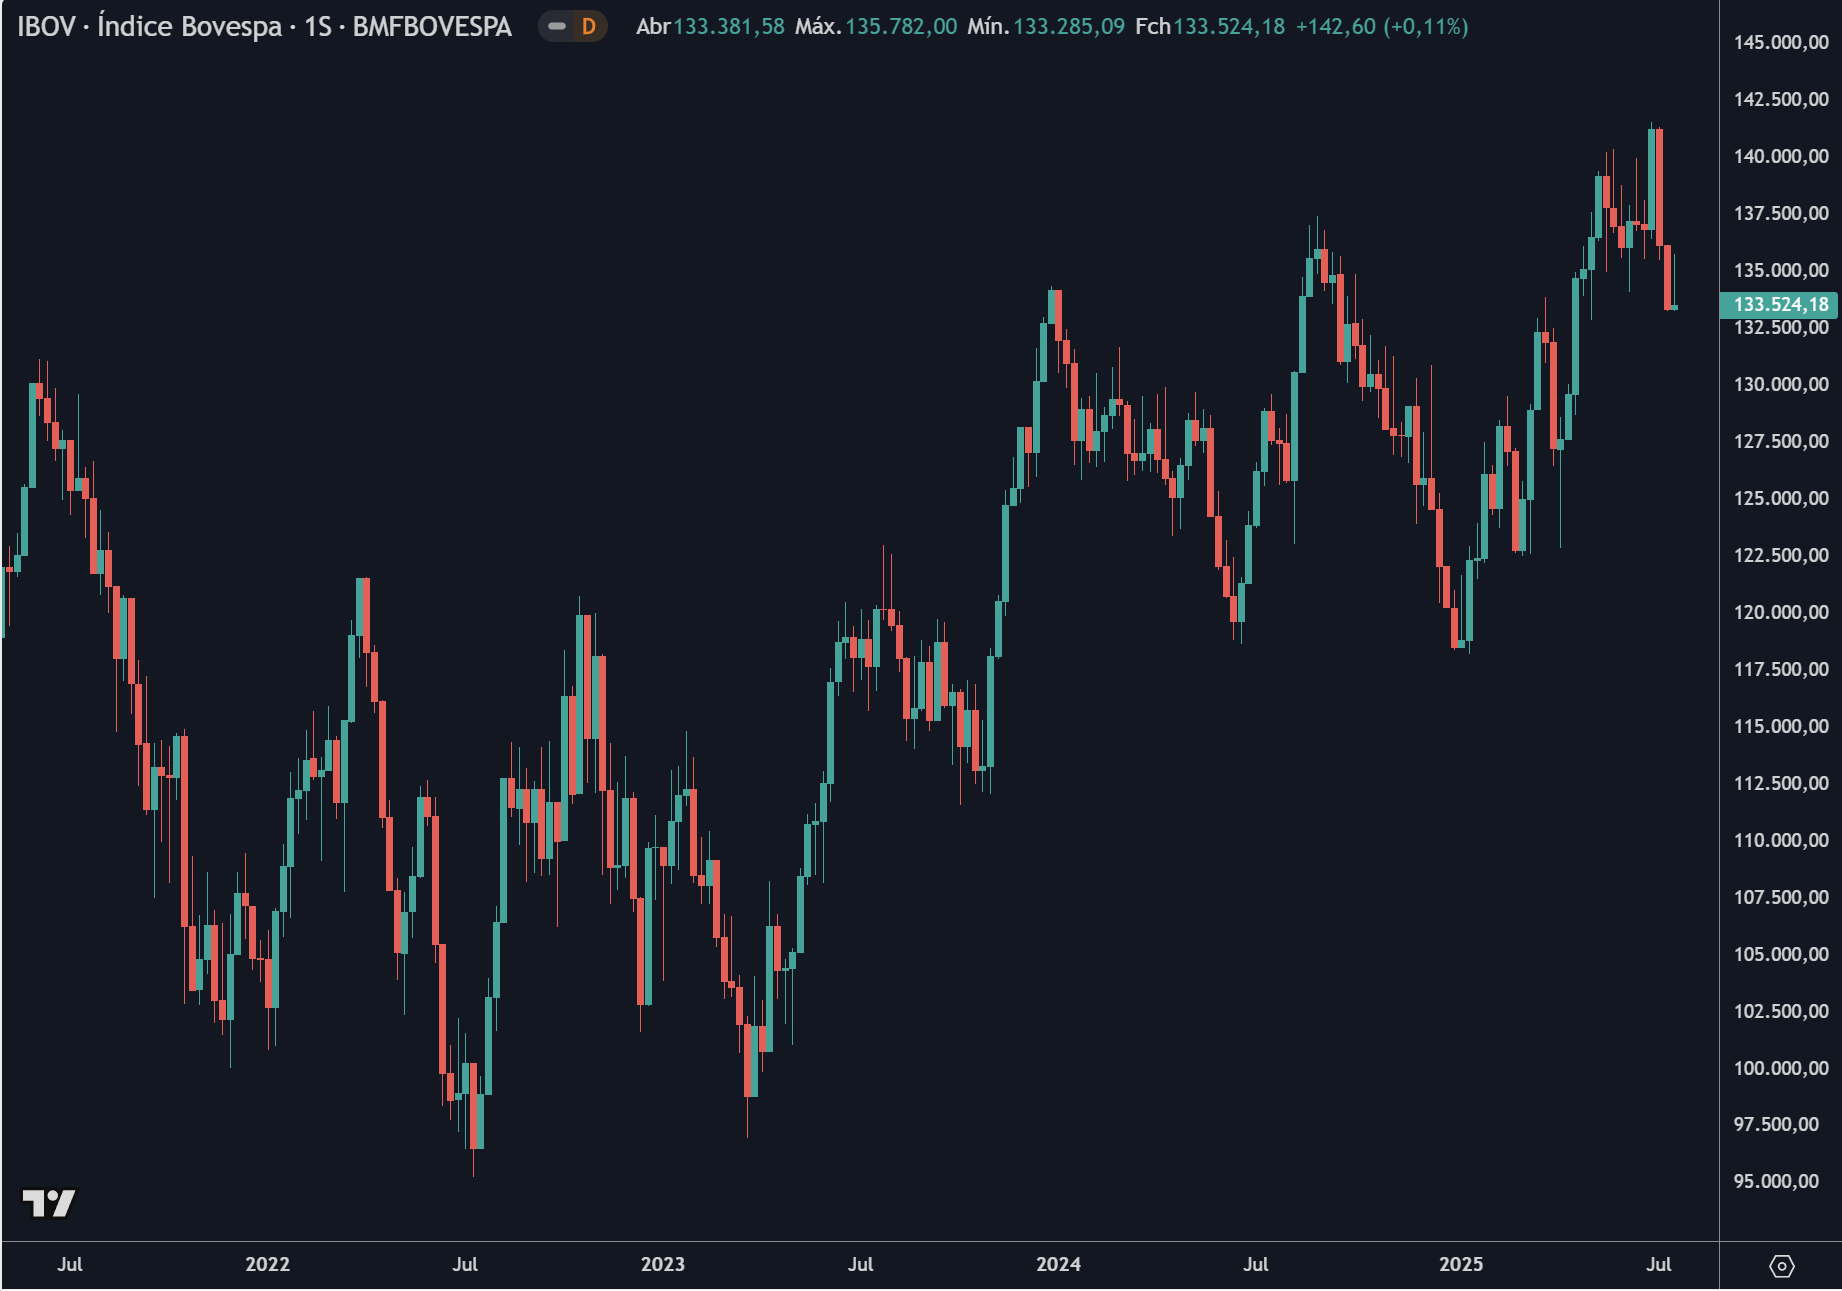Click the Abr opening value 133.381,58
This screenshot has height=1291, width=1842.
[728, 27]
